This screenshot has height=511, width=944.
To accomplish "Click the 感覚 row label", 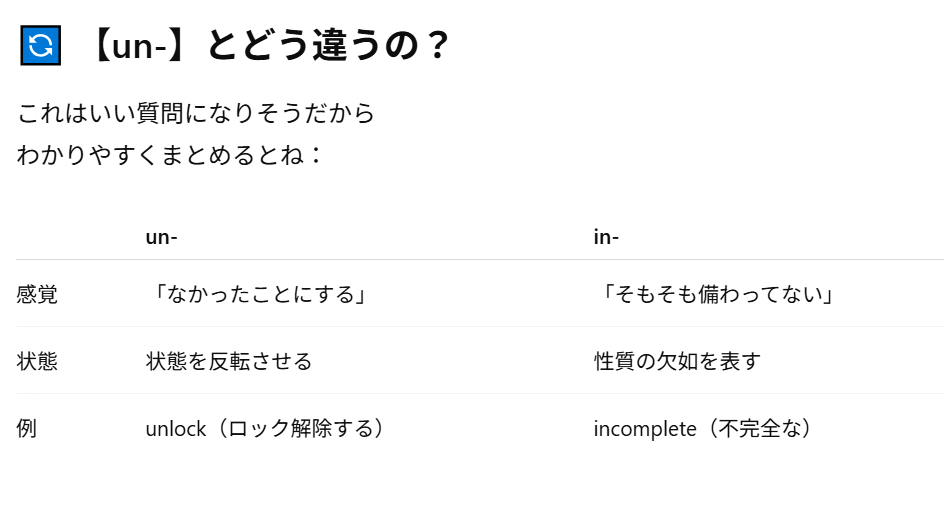I will pyautogui.click(x=37, y=294).
